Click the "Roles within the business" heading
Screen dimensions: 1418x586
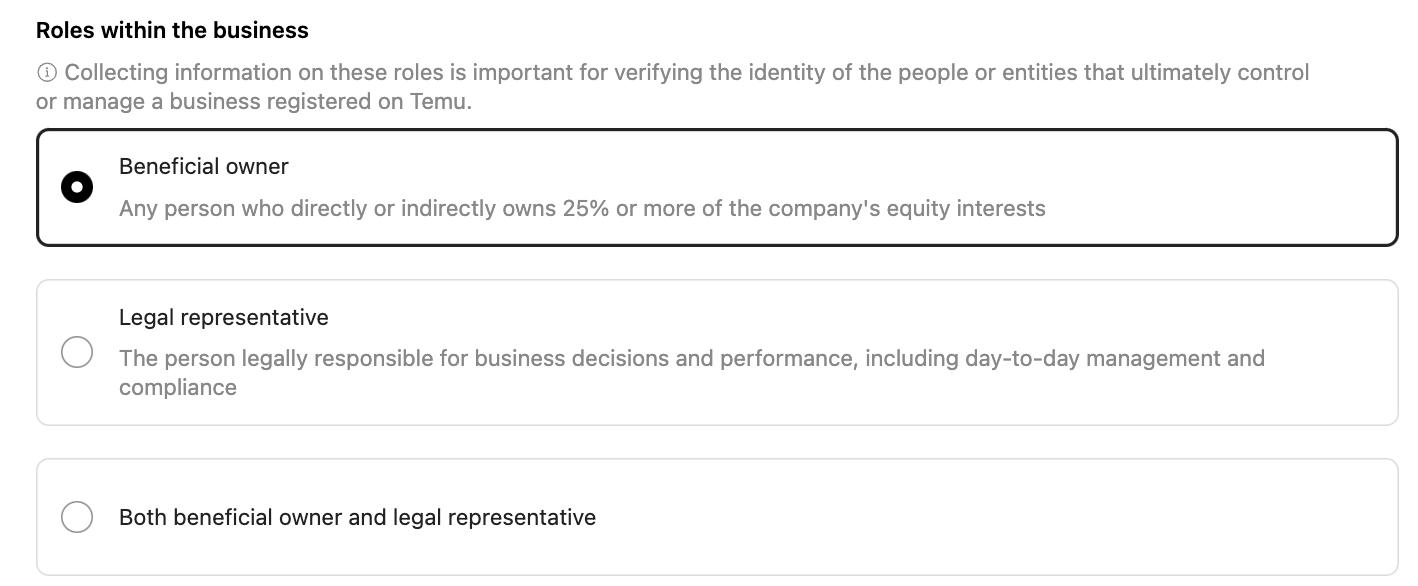coord(172,30)
